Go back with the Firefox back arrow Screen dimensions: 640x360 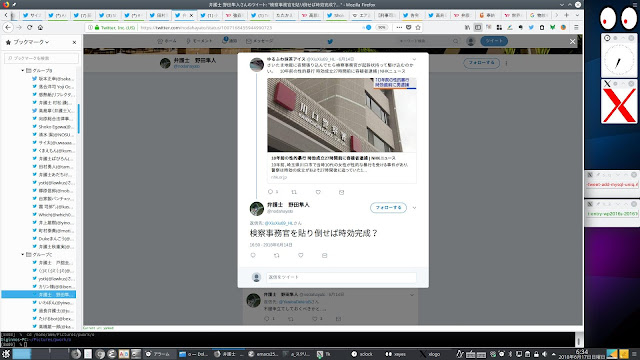8,27
